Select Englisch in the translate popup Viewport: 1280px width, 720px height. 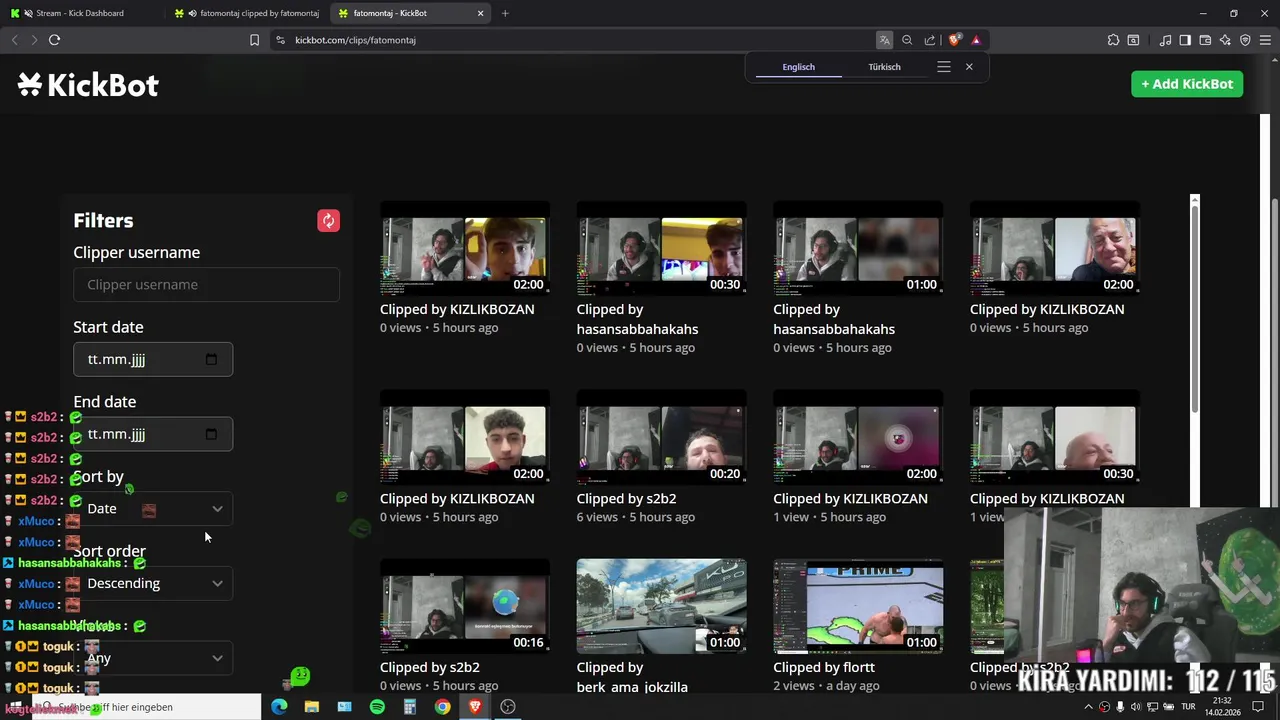pyautogui.click(x=798, y=67)
